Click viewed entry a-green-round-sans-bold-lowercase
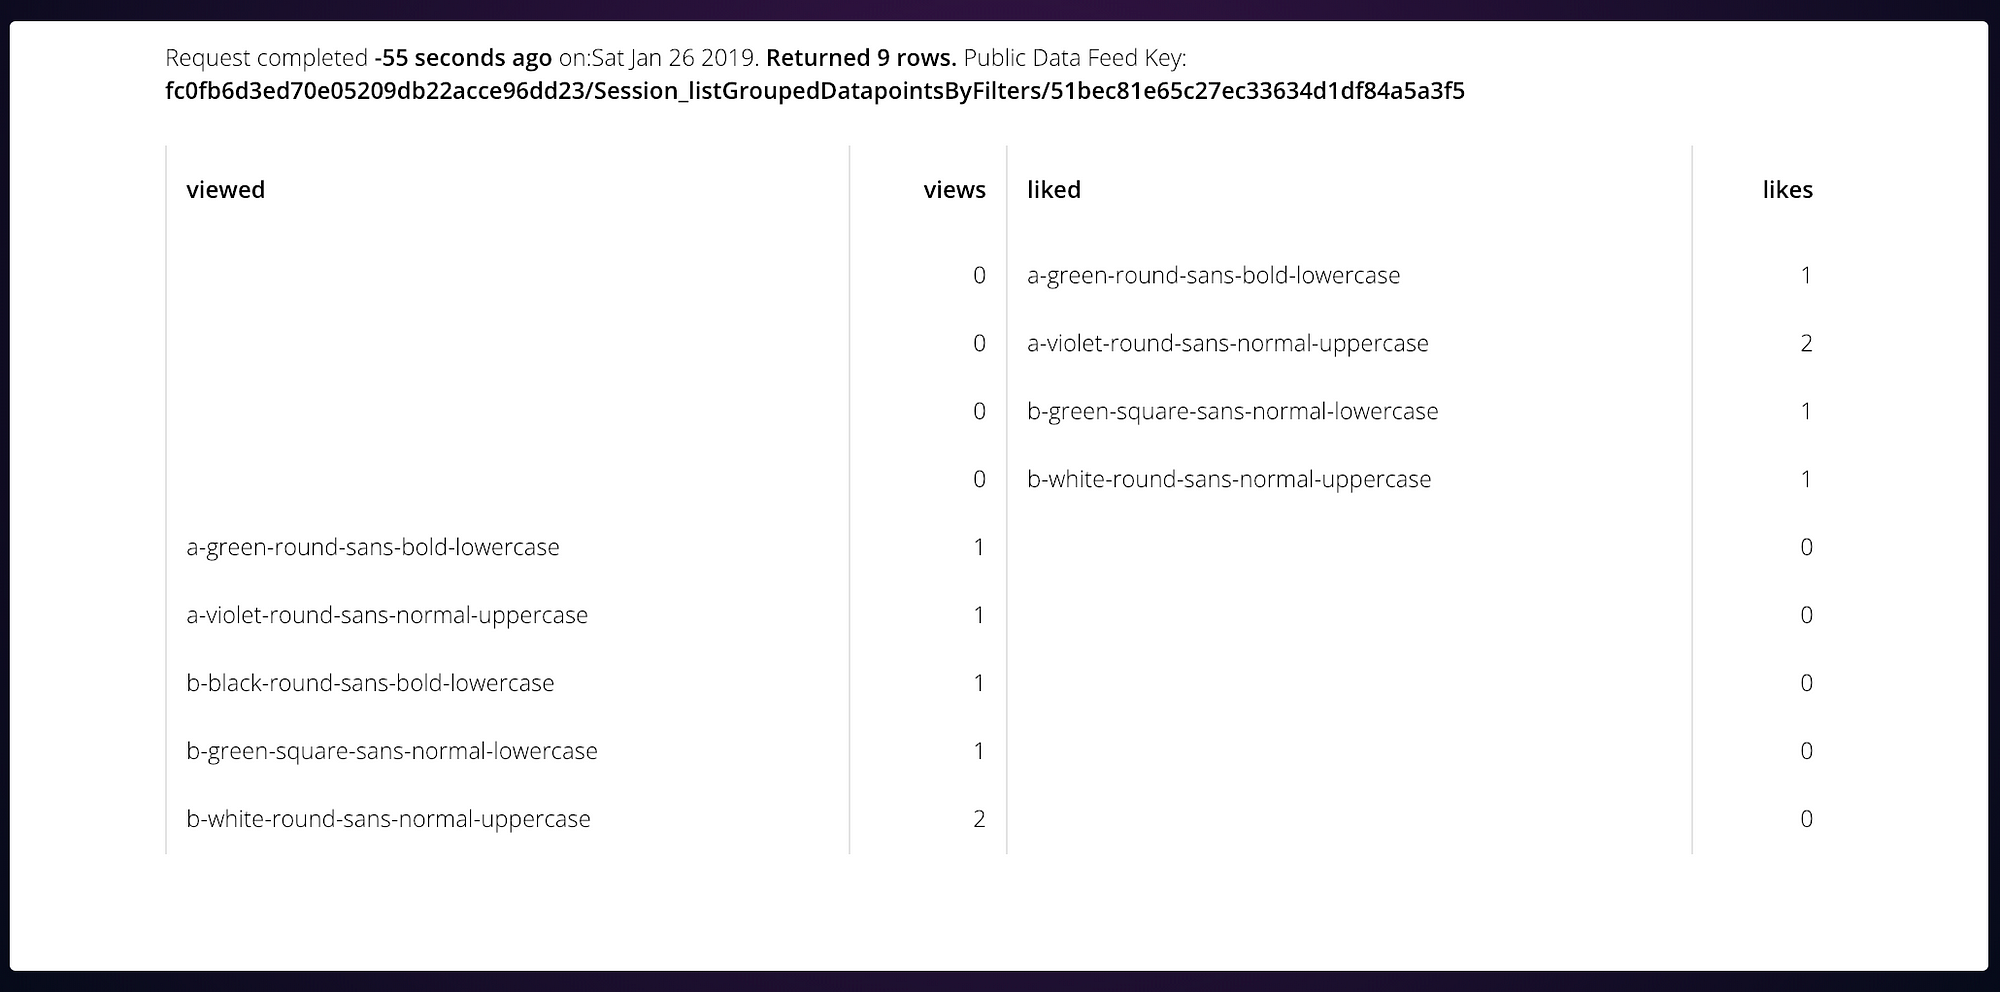 (x=373, y=547)
